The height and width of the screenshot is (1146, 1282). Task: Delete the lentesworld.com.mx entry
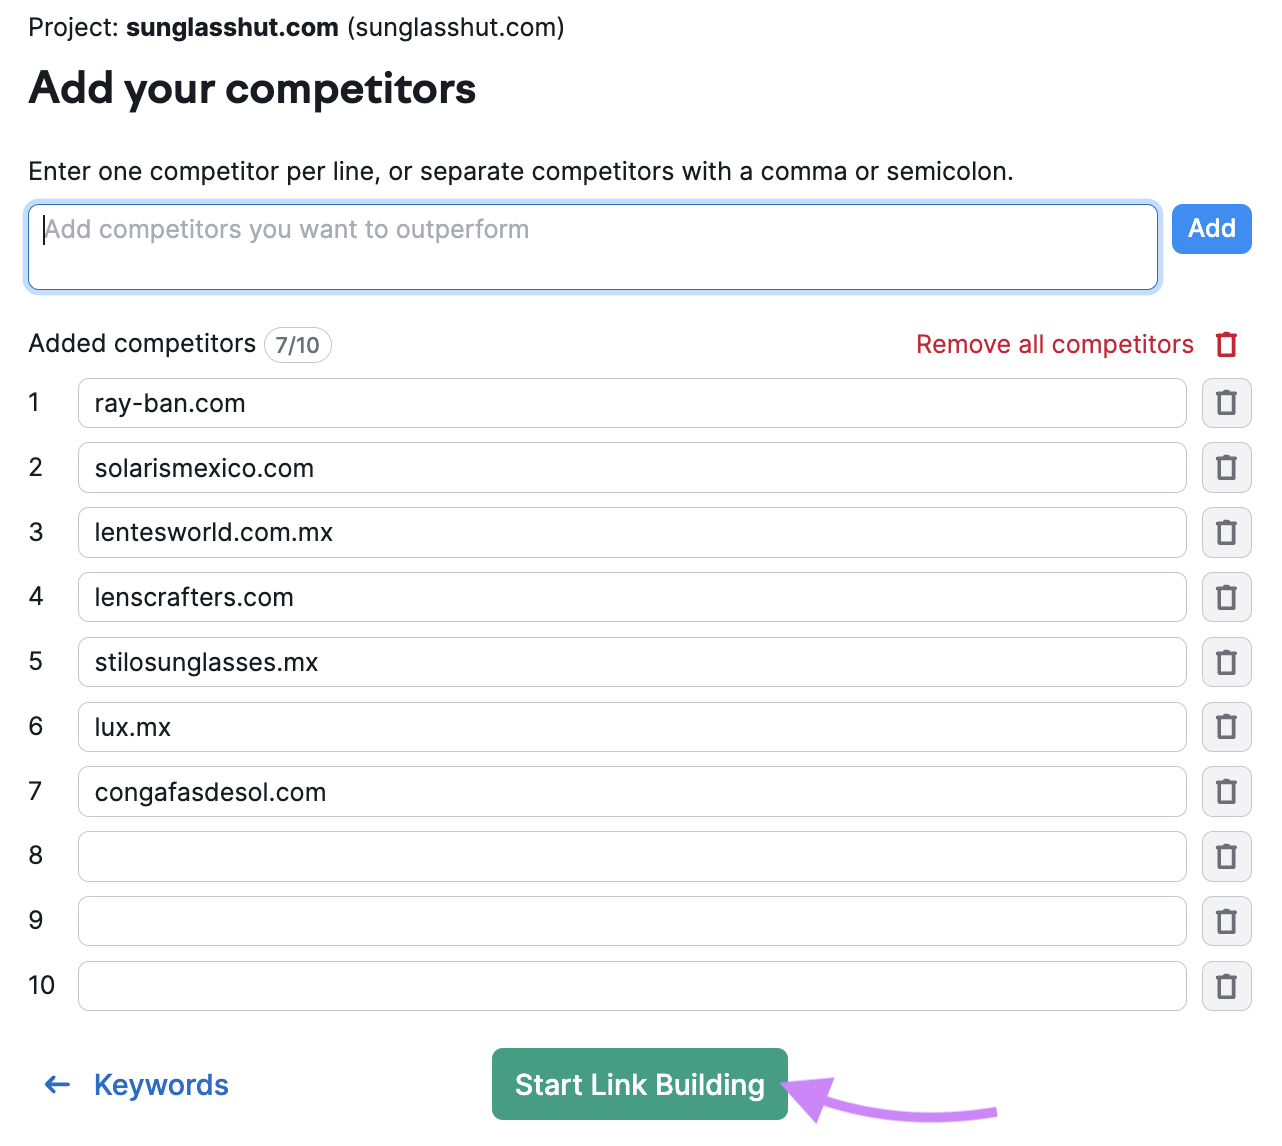click(1226, 532)
